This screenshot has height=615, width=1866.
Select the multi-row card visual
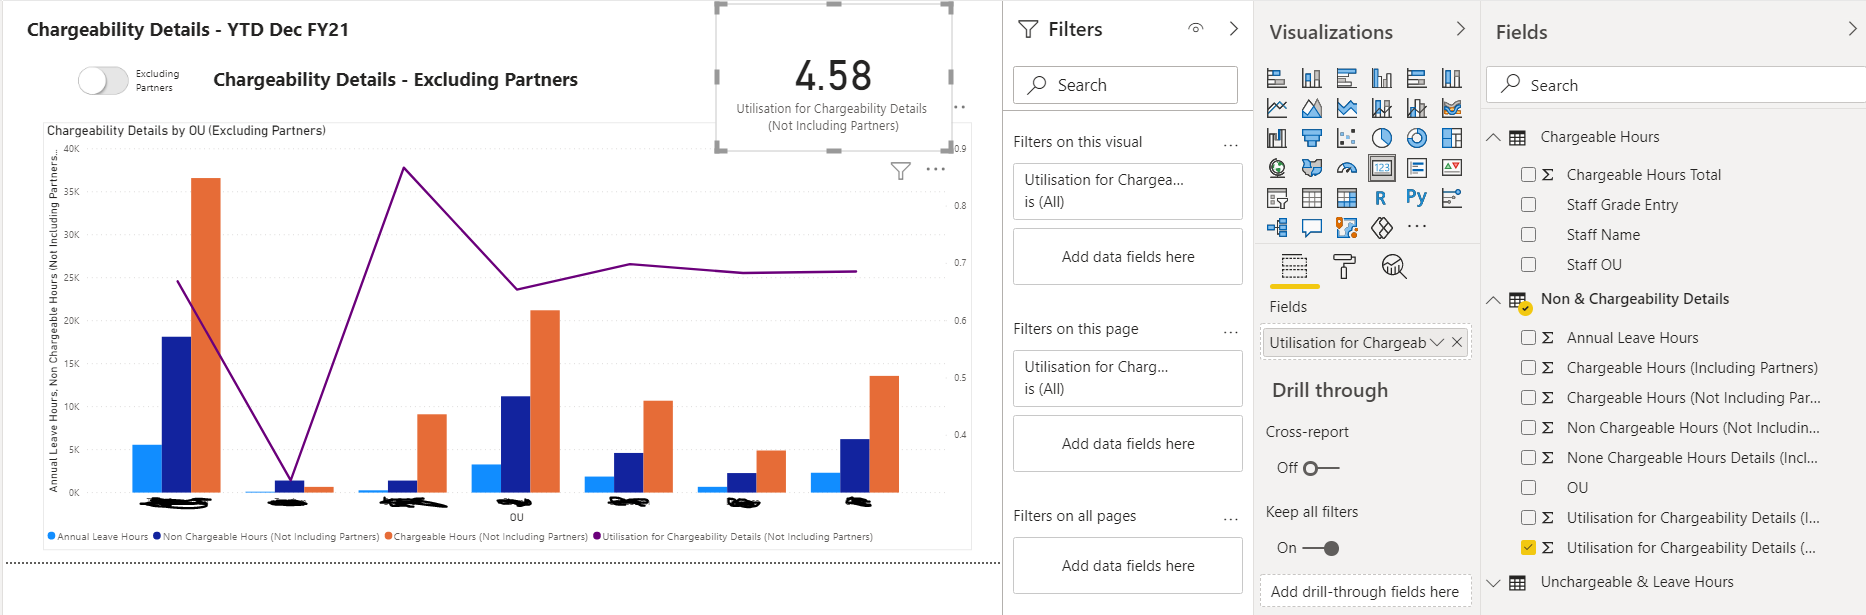click(1417, 168)
